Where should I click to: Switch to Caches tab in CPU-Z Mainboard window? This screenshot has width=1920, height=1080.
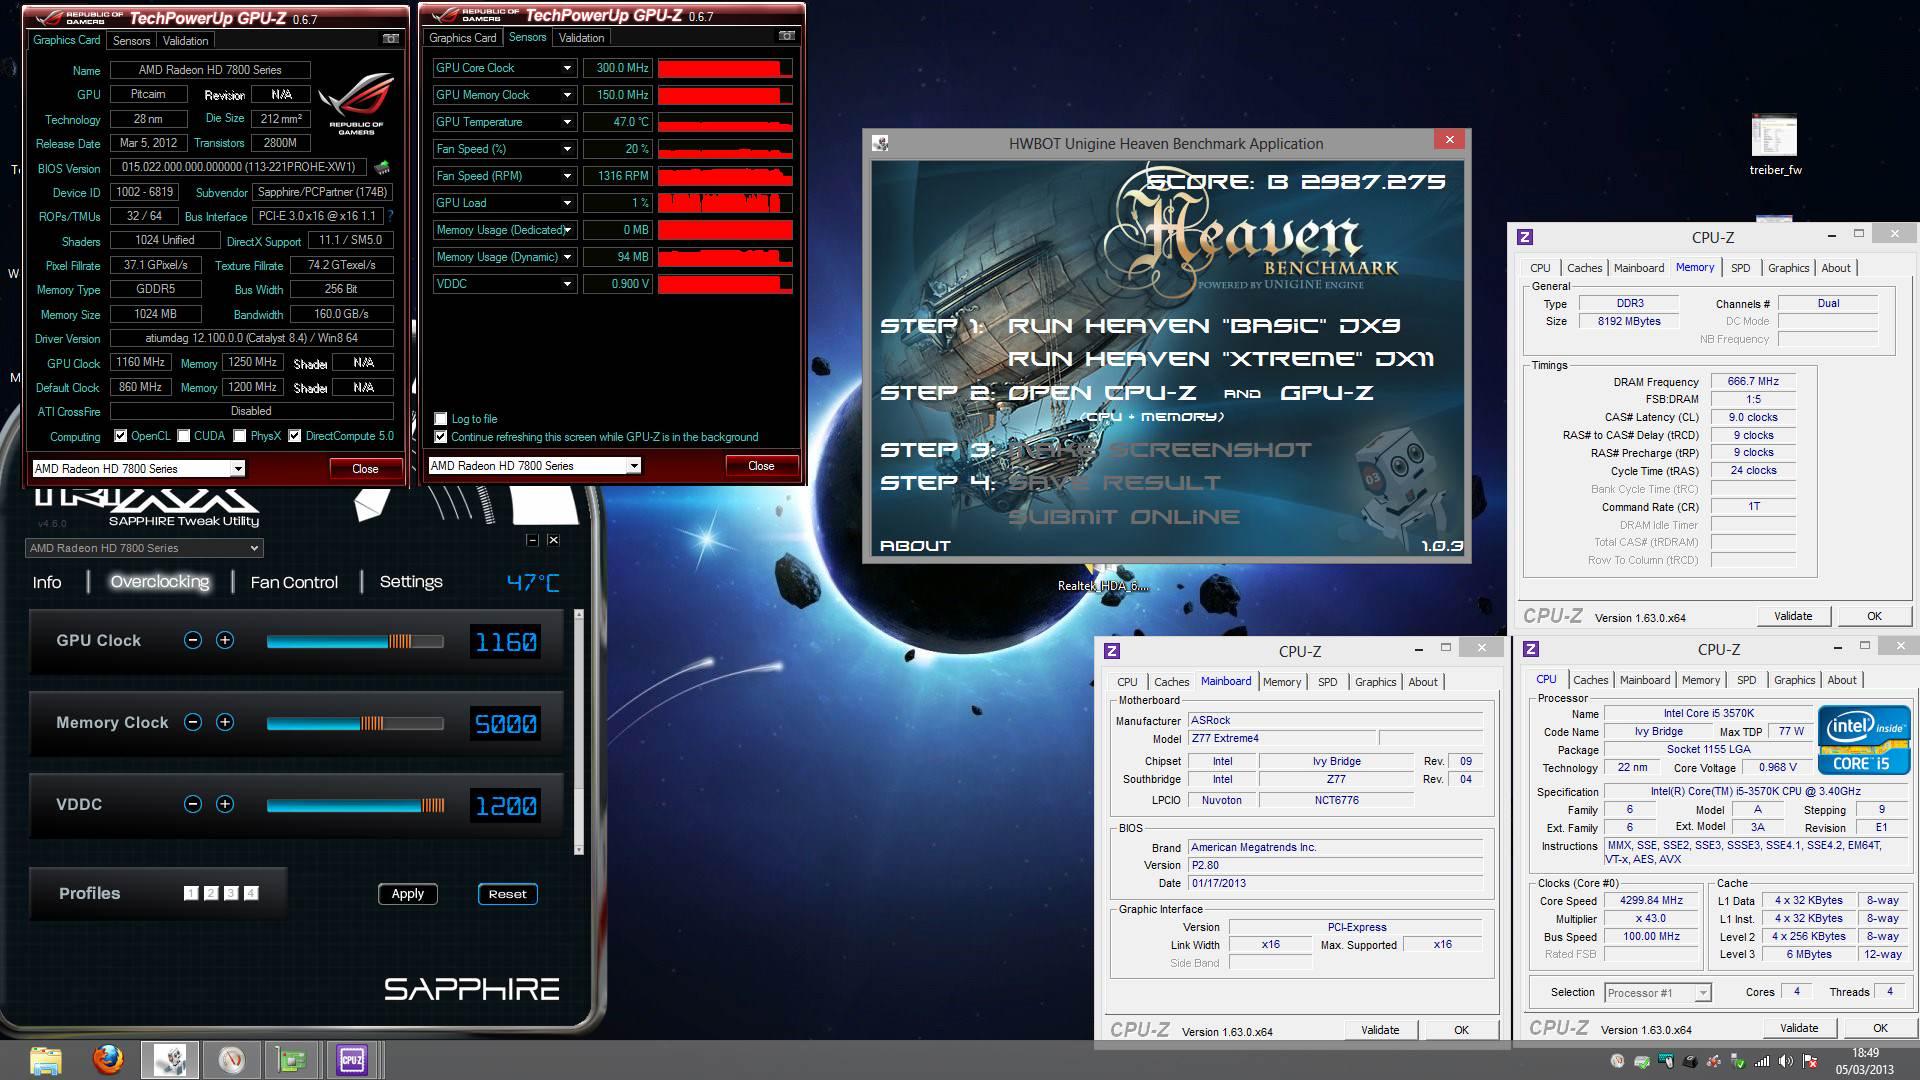pyautogui.click(x=1171, y=682)
